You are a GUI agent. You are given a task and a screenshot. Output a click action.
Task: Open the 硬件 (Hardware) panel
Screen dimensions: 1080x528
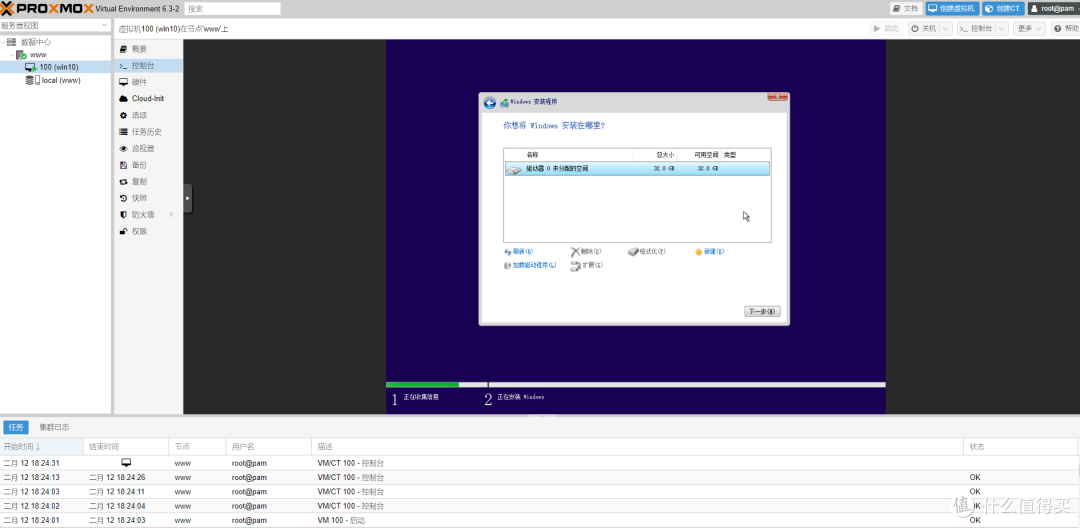coord(139,82)
